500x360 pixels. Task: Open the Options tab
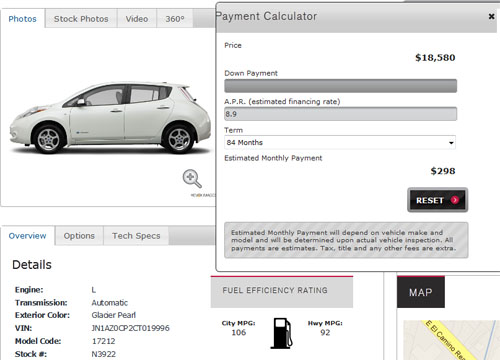pyautogui.click(x=79, y=236)
